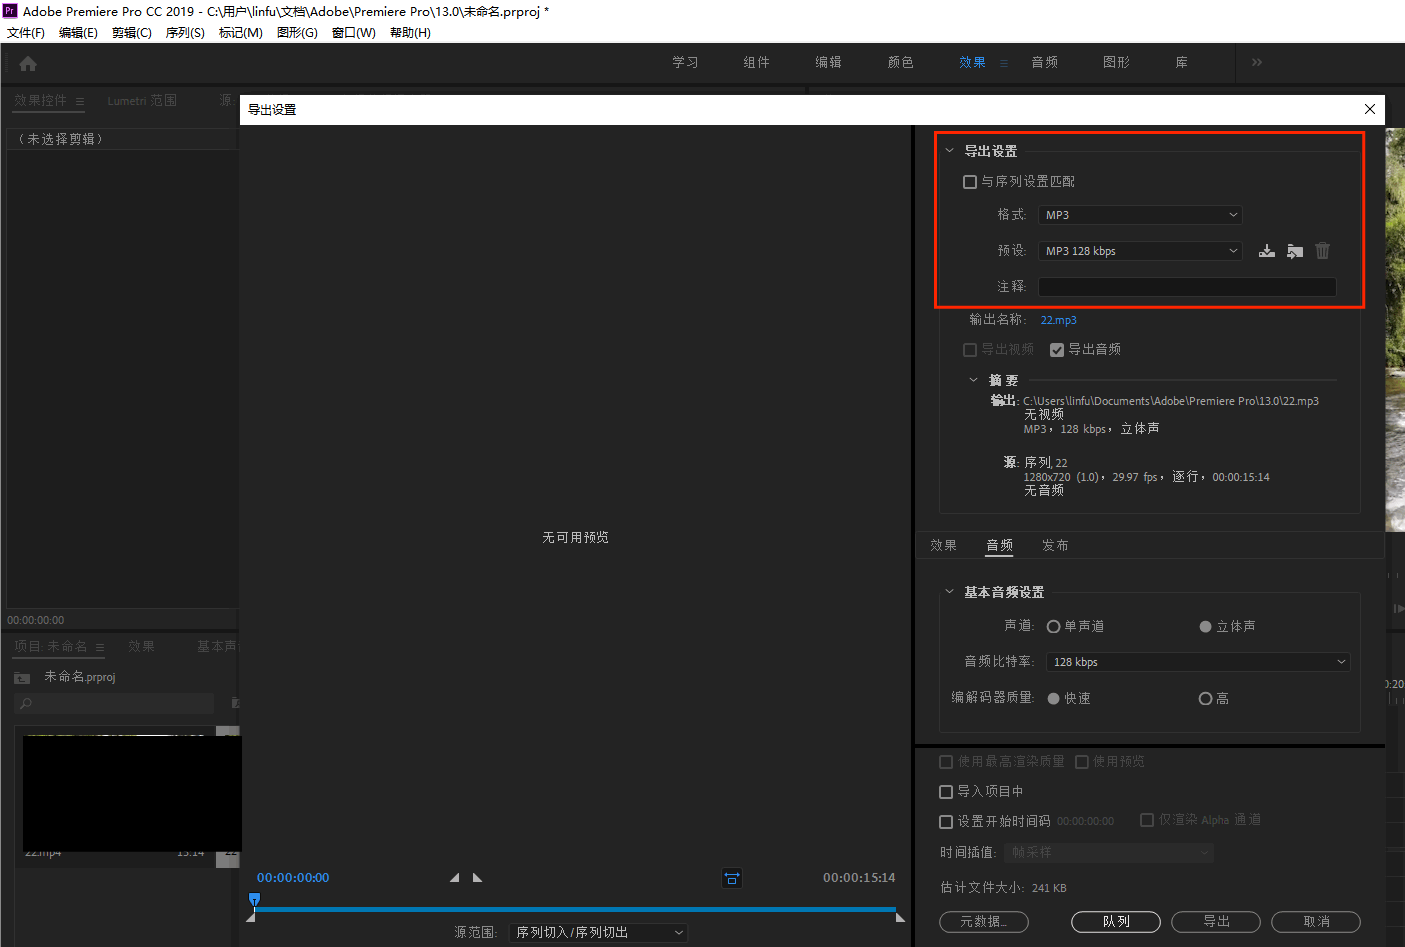Set the in point marker icon

(x=454, y=878)
